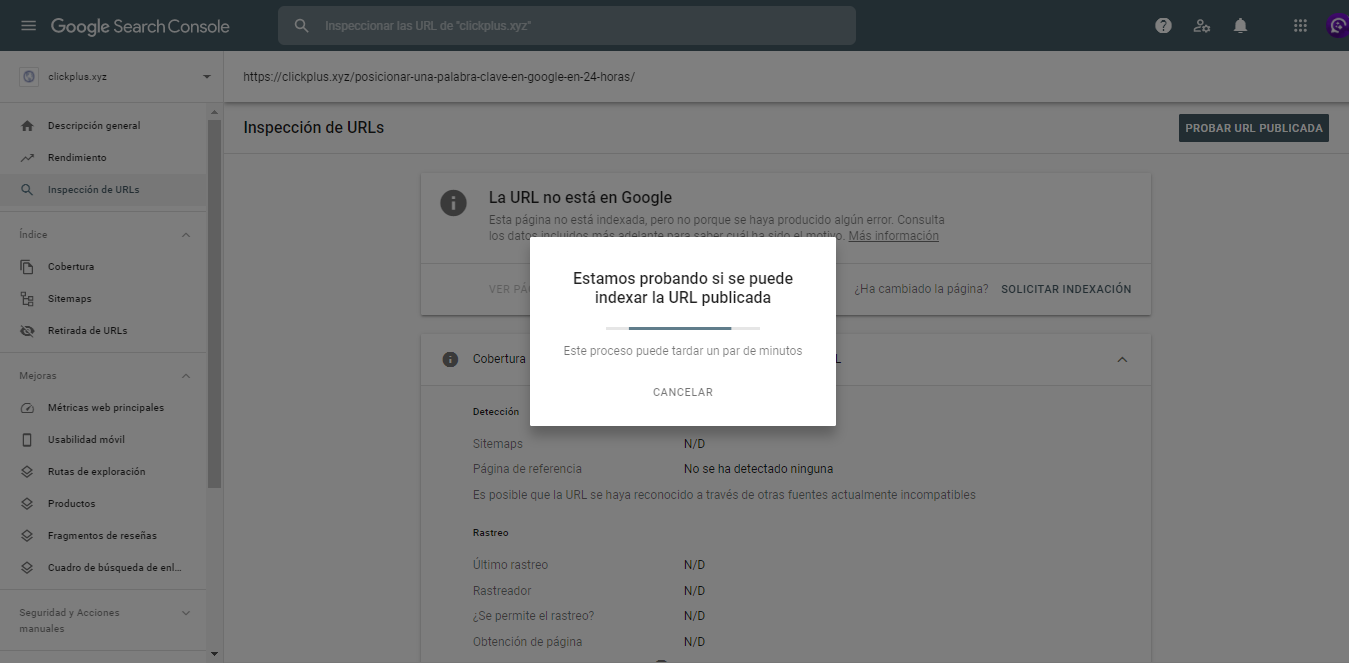Click the user management icon
Screen dimensions: 1349x663
pyautogui.click(x=1201, y=25)
